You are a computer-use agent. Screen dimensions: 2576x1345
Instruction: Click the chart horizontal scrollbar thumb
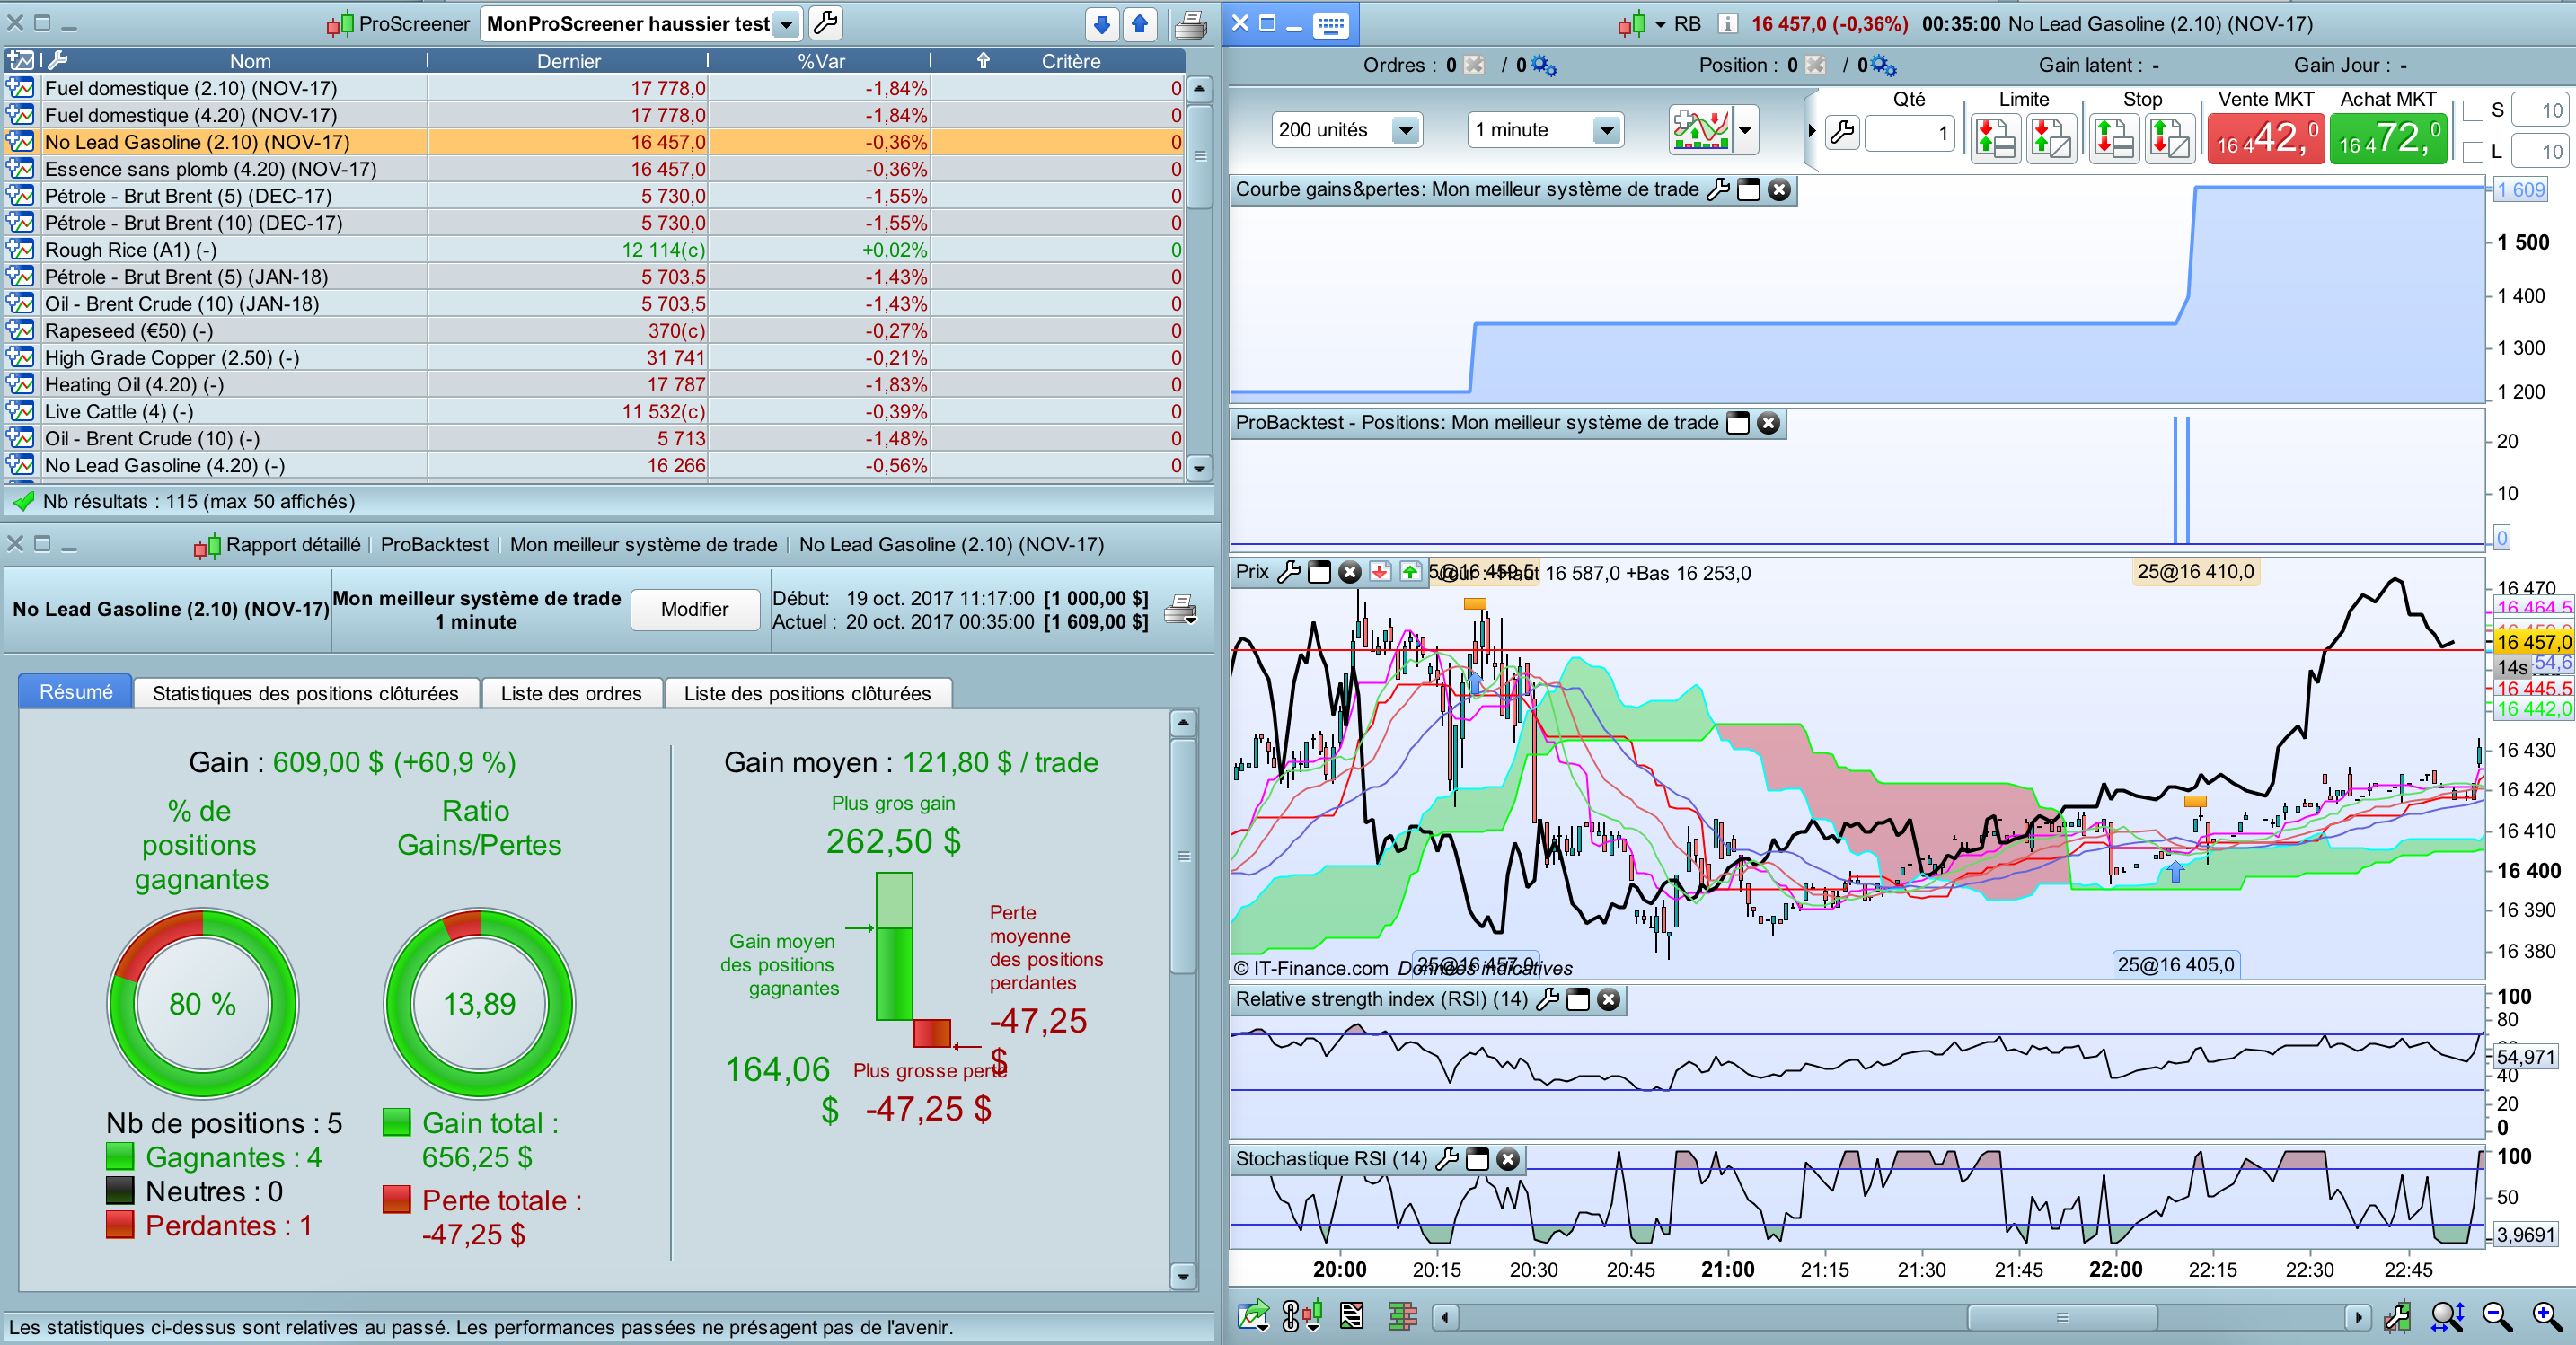click(2061, 1317)
